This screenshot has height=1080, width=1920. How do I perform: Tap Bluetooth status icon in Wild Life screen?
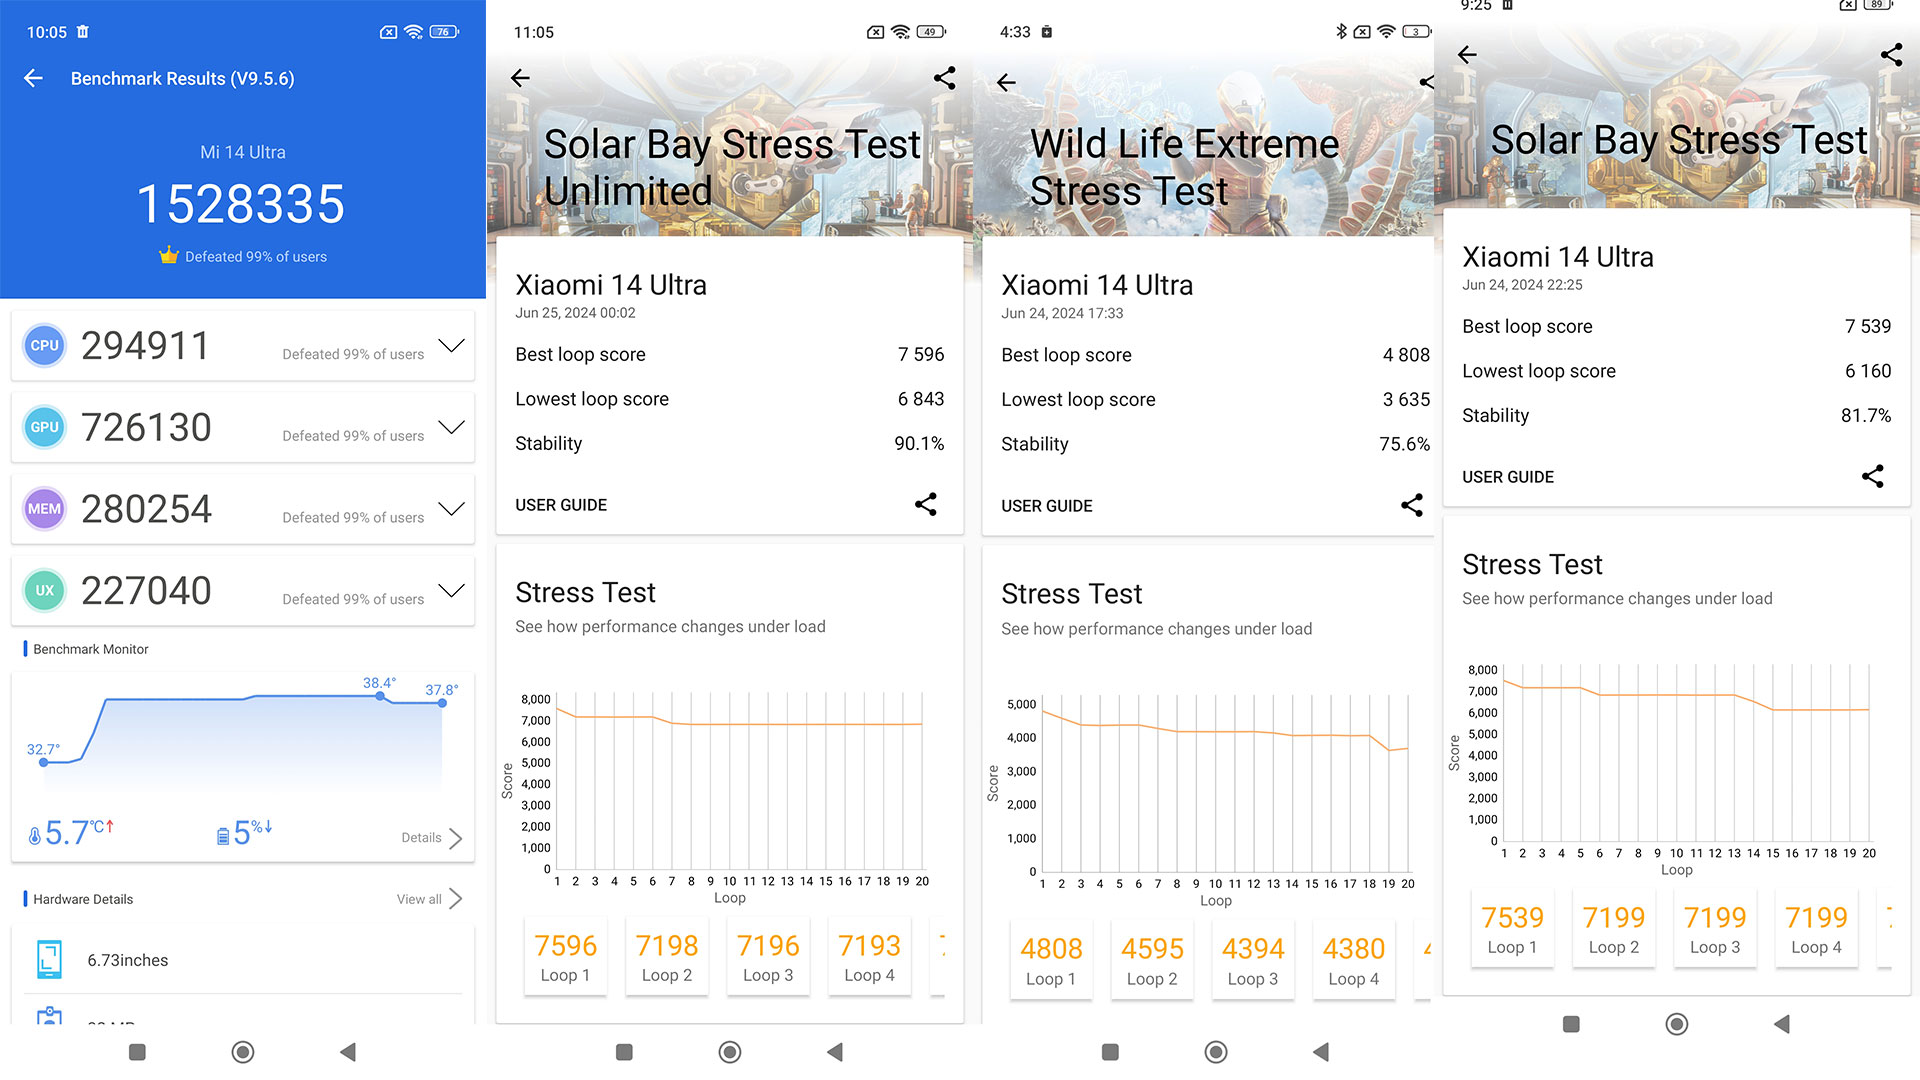(x=1341, y=32)
